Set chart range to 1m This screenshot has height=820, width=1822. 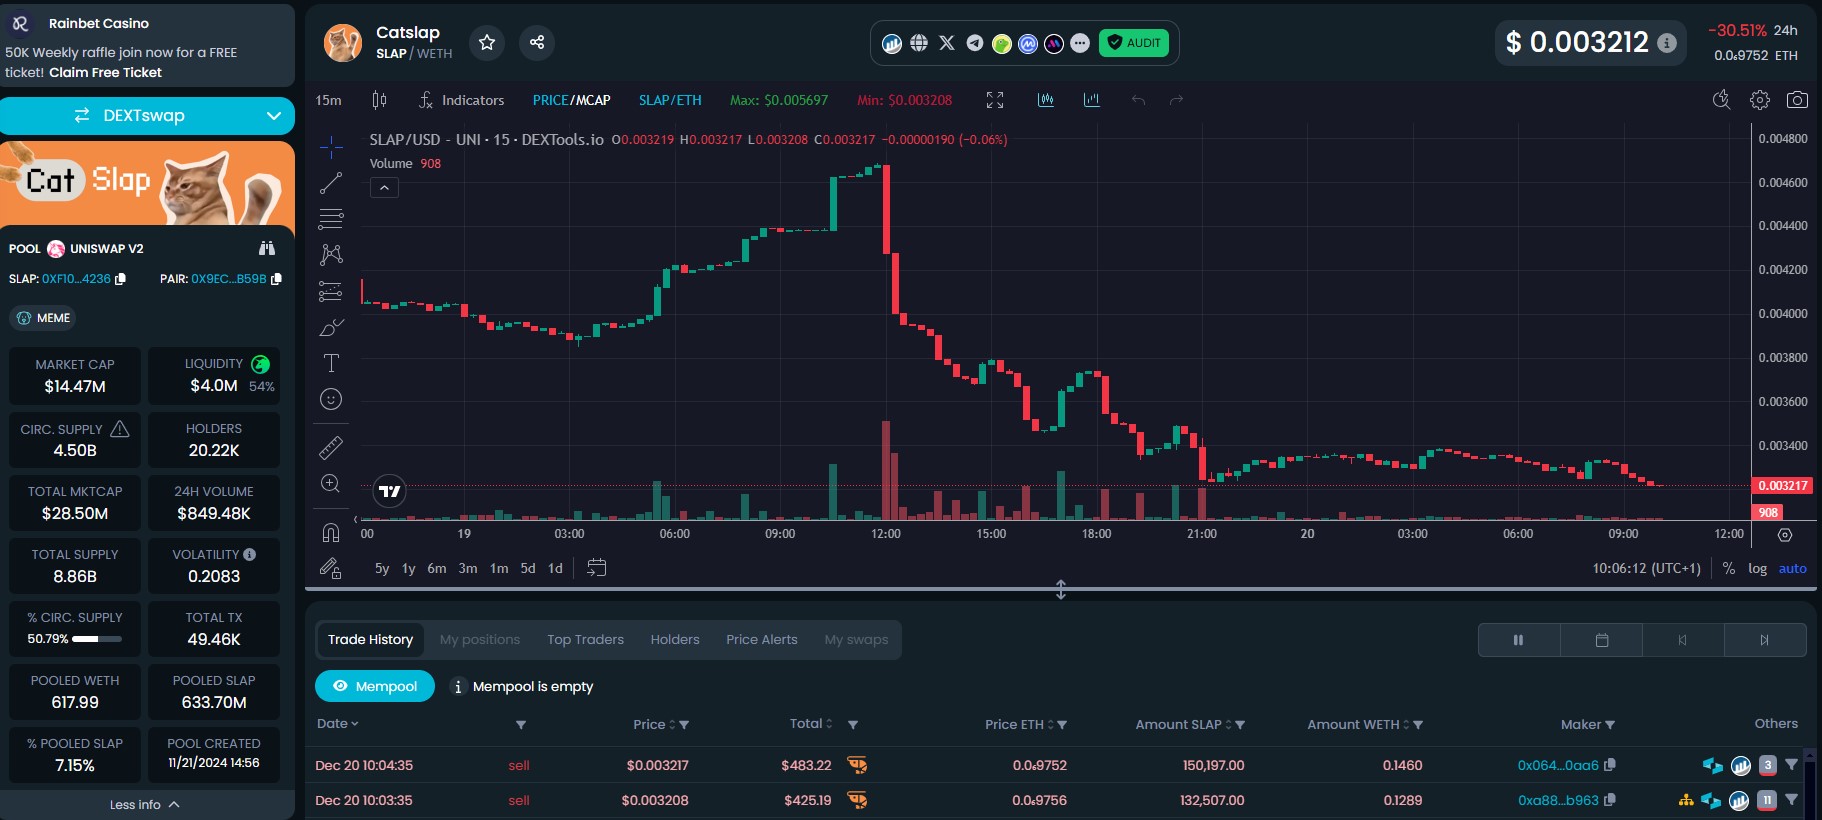pyautogui.click(x=499, y=568)
